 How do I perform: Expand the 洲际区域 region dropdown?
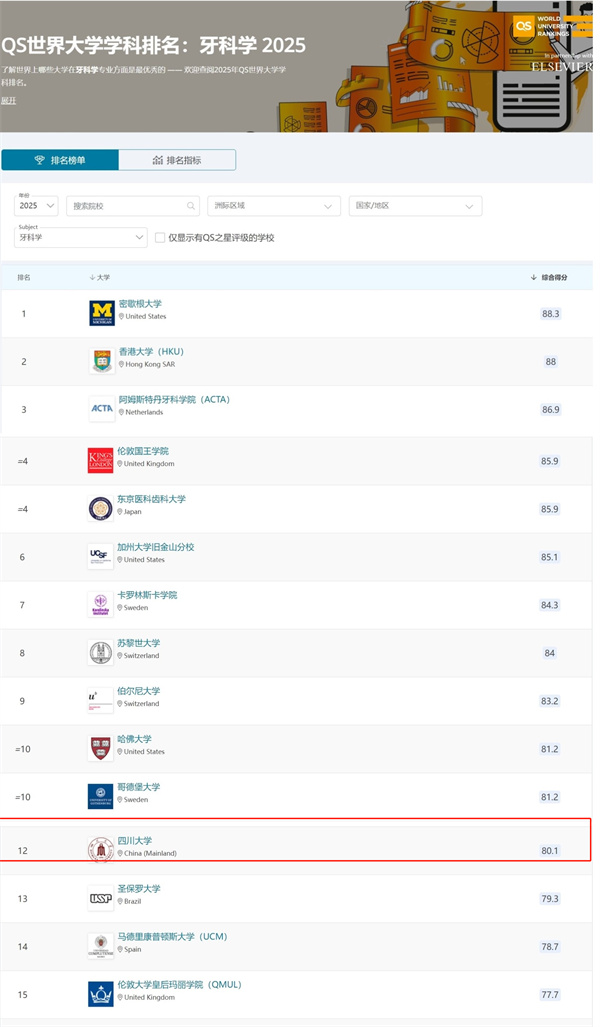(x=274, y=206)
